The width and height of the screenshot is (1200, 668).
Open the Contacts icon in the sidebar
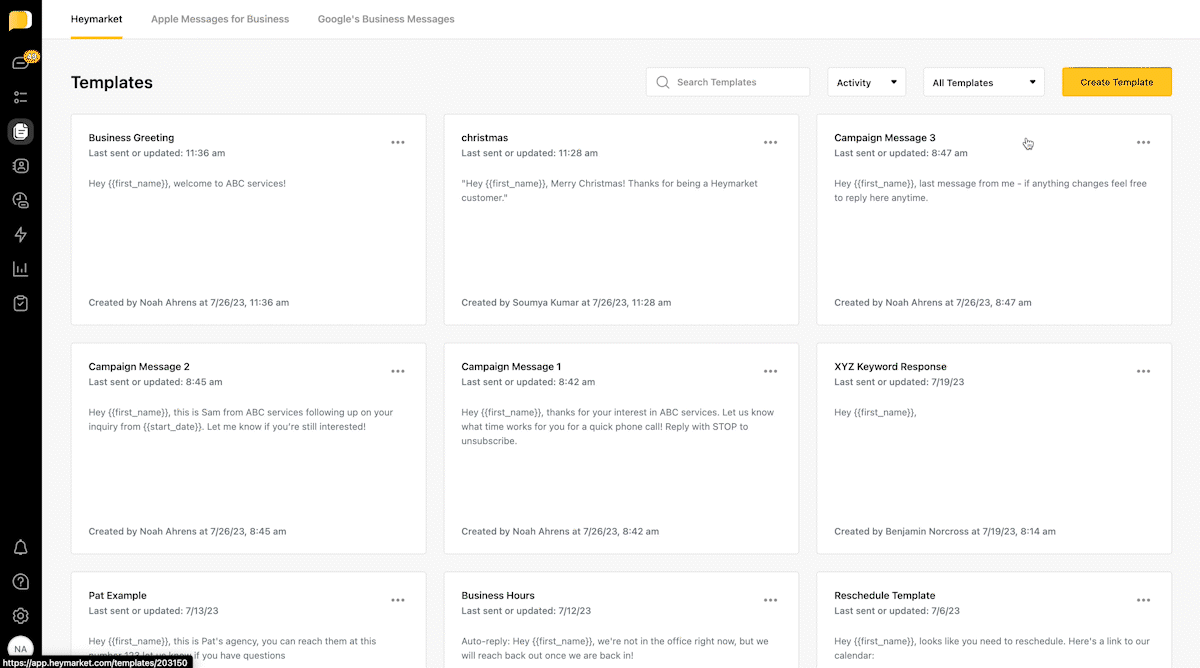point(20,166)
